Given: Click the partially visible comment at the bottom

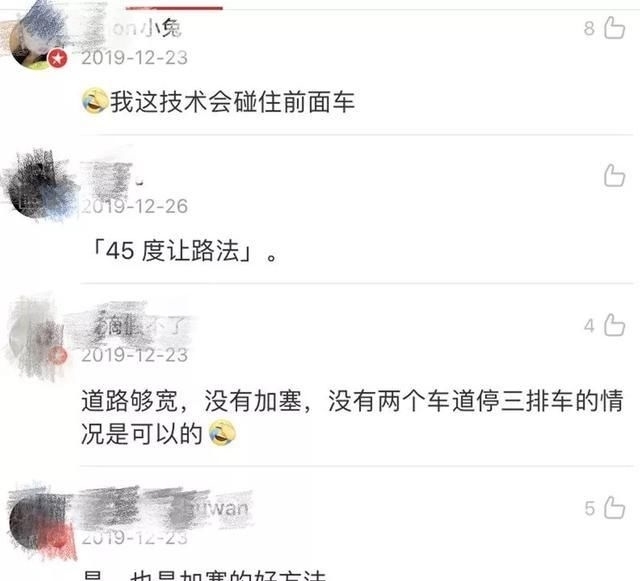Looking at the screenshot, I should pyautogui.click(x=204, y=575).
